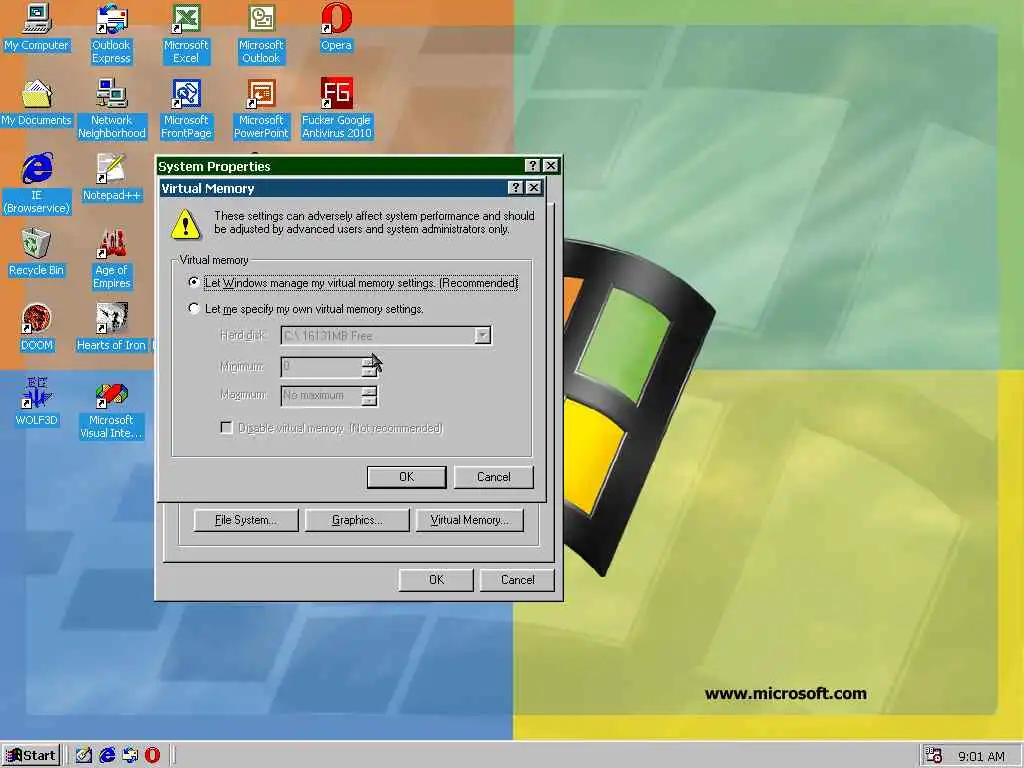
Task: Click Cancel in the System Properties window
Action: [x=517, y=580]
